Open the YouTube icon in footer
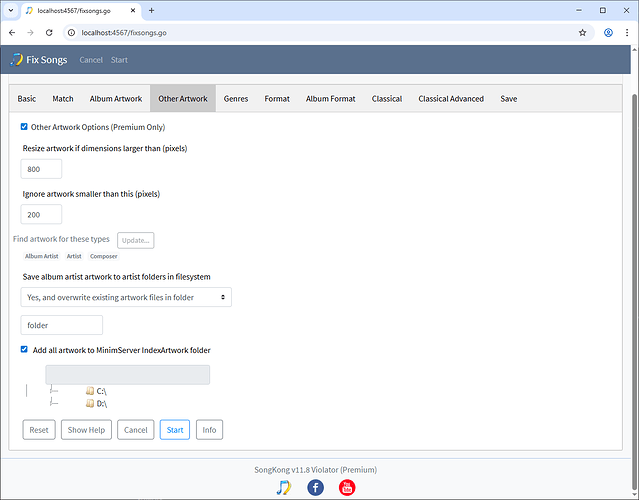The width and height of the screenshot is (639, 500). tap(347, 487)
